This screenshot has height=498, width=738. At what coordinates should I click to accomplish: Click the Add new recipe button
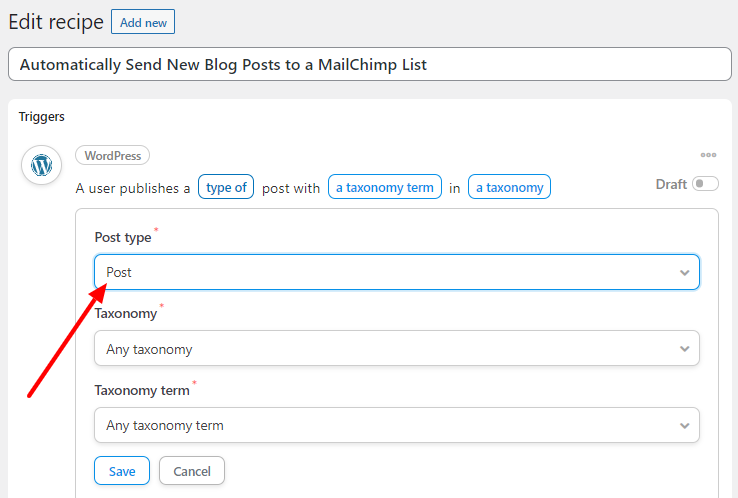(x=143, y=22)
